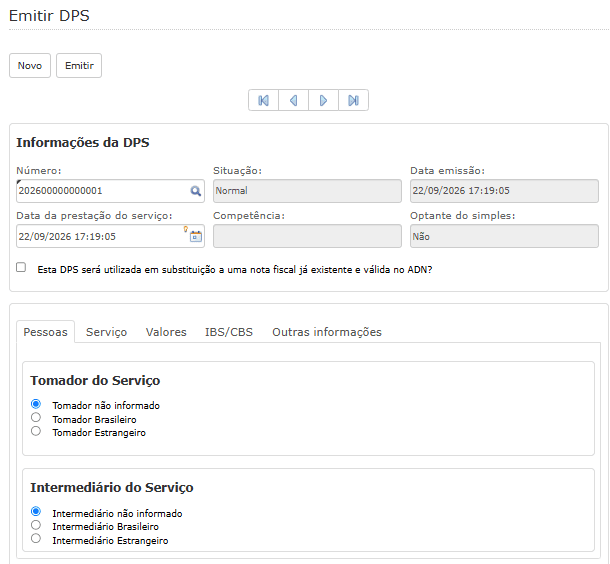Select Tomador não informado radio
Screen dimensions: 610x564
[x=36, y=404]
